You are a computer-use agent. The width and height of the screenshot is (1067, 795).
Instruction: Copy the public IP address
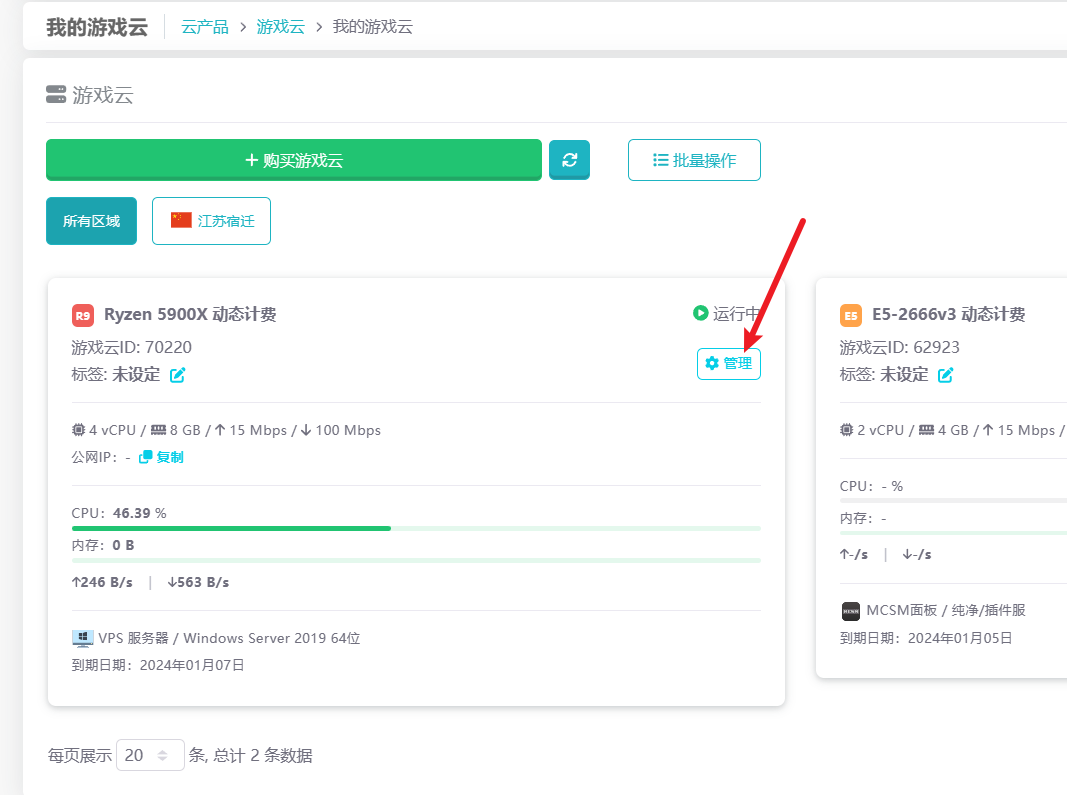point(161,457)
